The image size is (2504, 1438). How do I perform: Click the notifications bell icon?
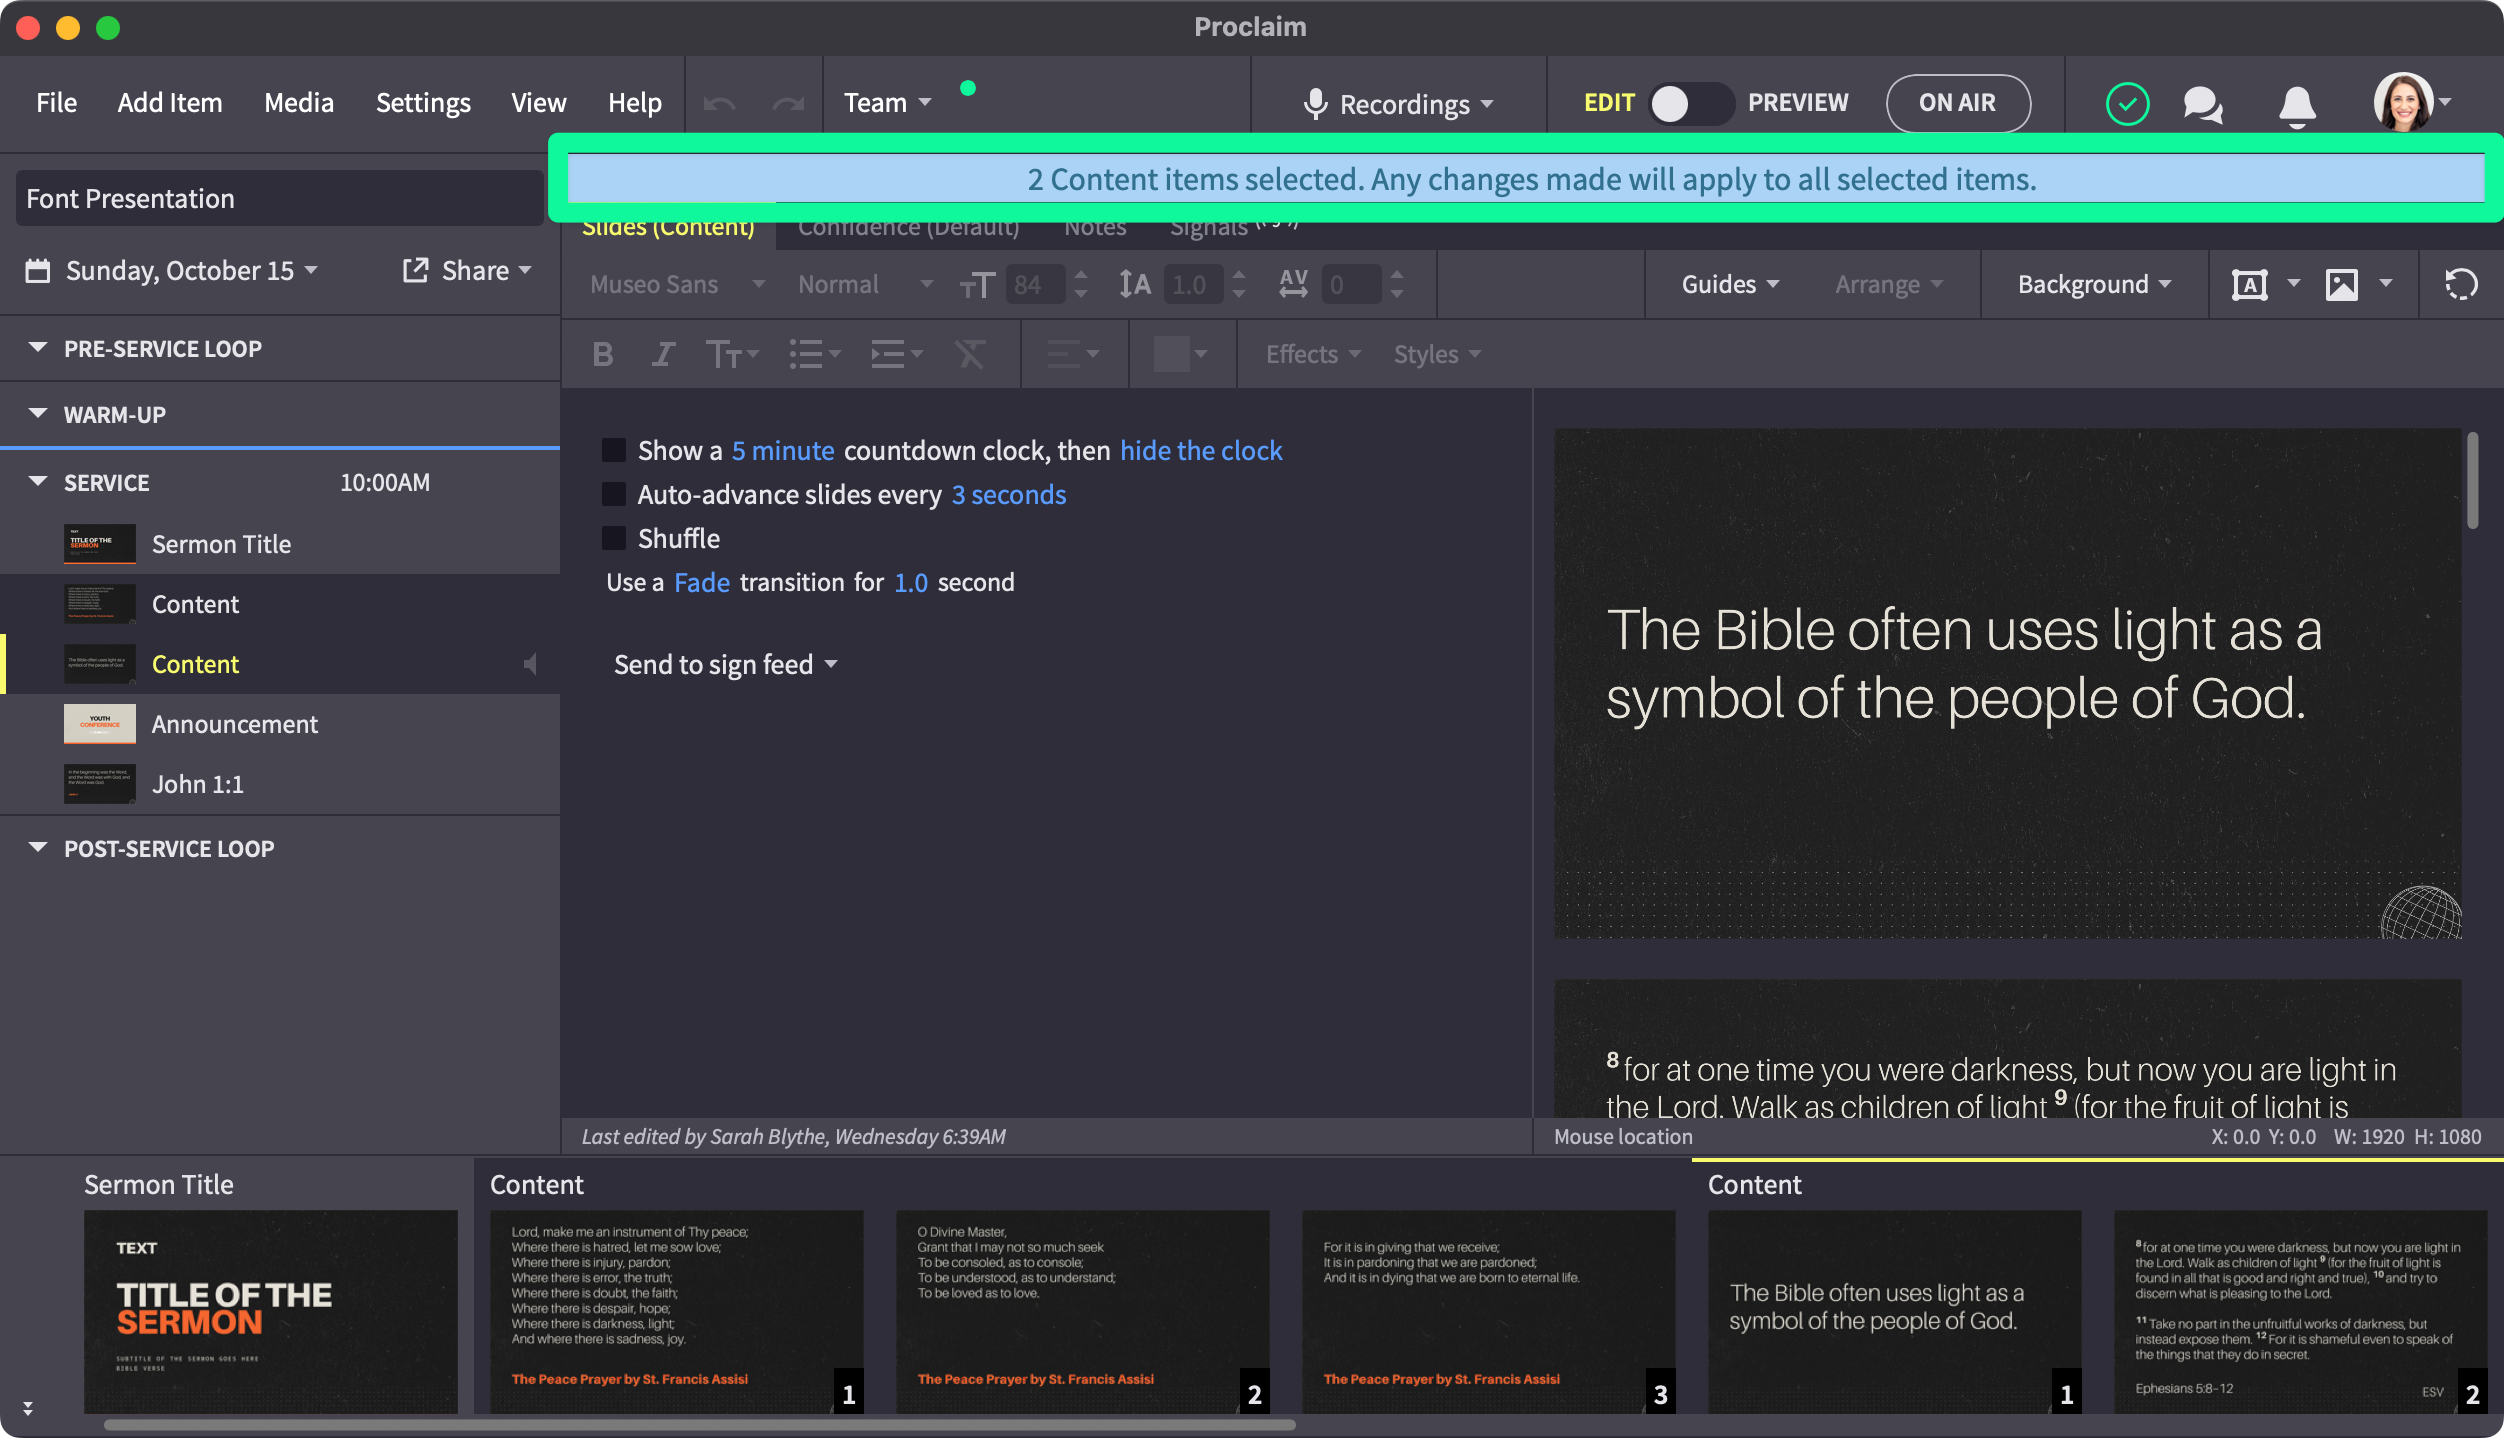(2296, 104)
